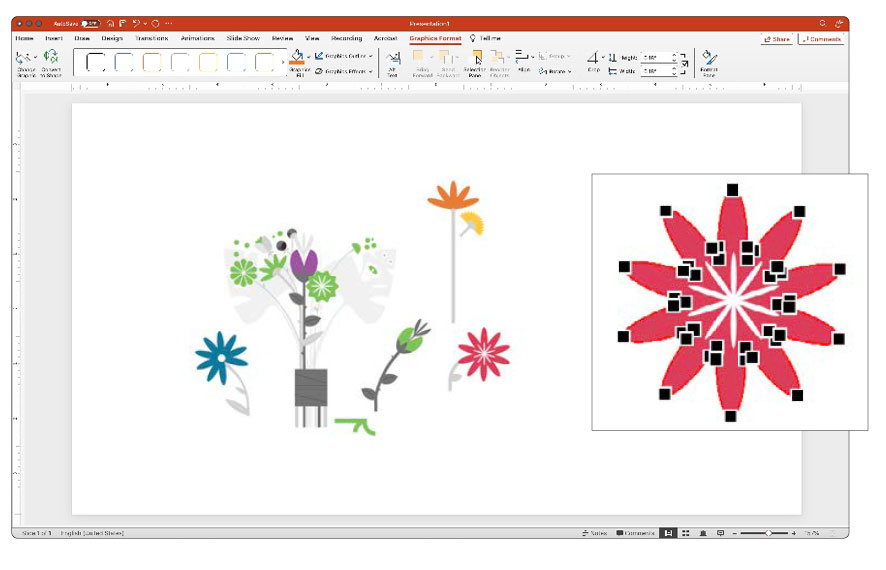Image resolution: width=886 pixels, height=570 pixels.
Task: Click the Reorder Objects icon
Action: pos(497,56)
